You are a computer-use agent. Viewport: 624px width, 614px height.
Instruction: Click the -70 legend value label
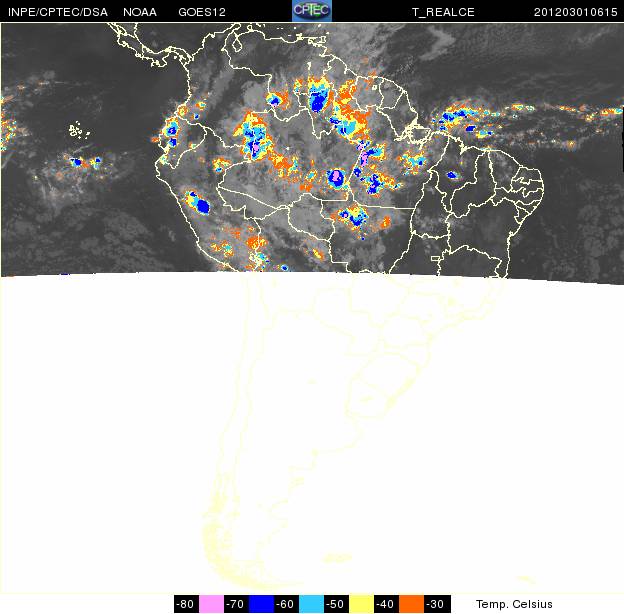tap(236, 604)
